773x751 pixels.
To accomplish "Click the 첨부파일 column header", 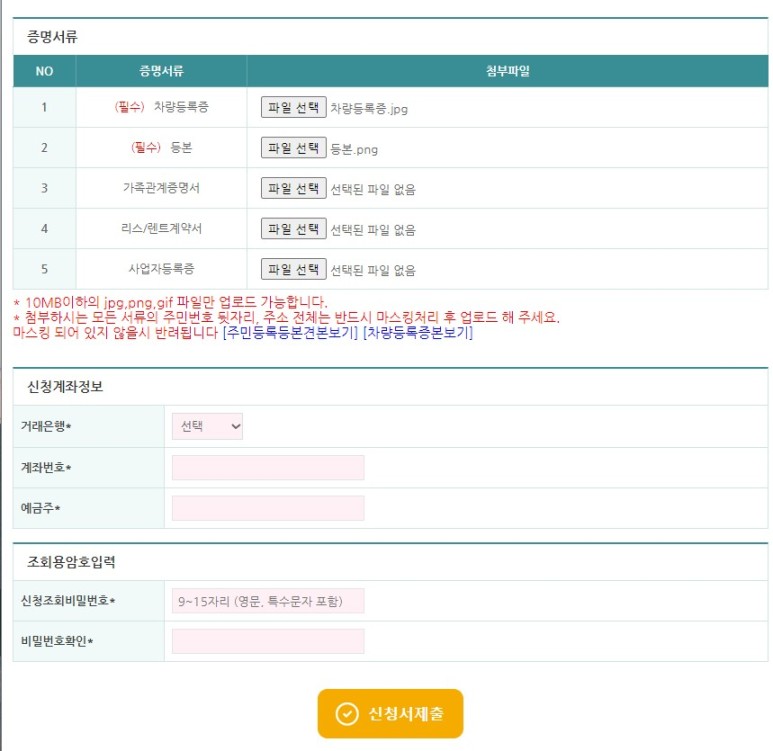I will [x=508, y=71].
